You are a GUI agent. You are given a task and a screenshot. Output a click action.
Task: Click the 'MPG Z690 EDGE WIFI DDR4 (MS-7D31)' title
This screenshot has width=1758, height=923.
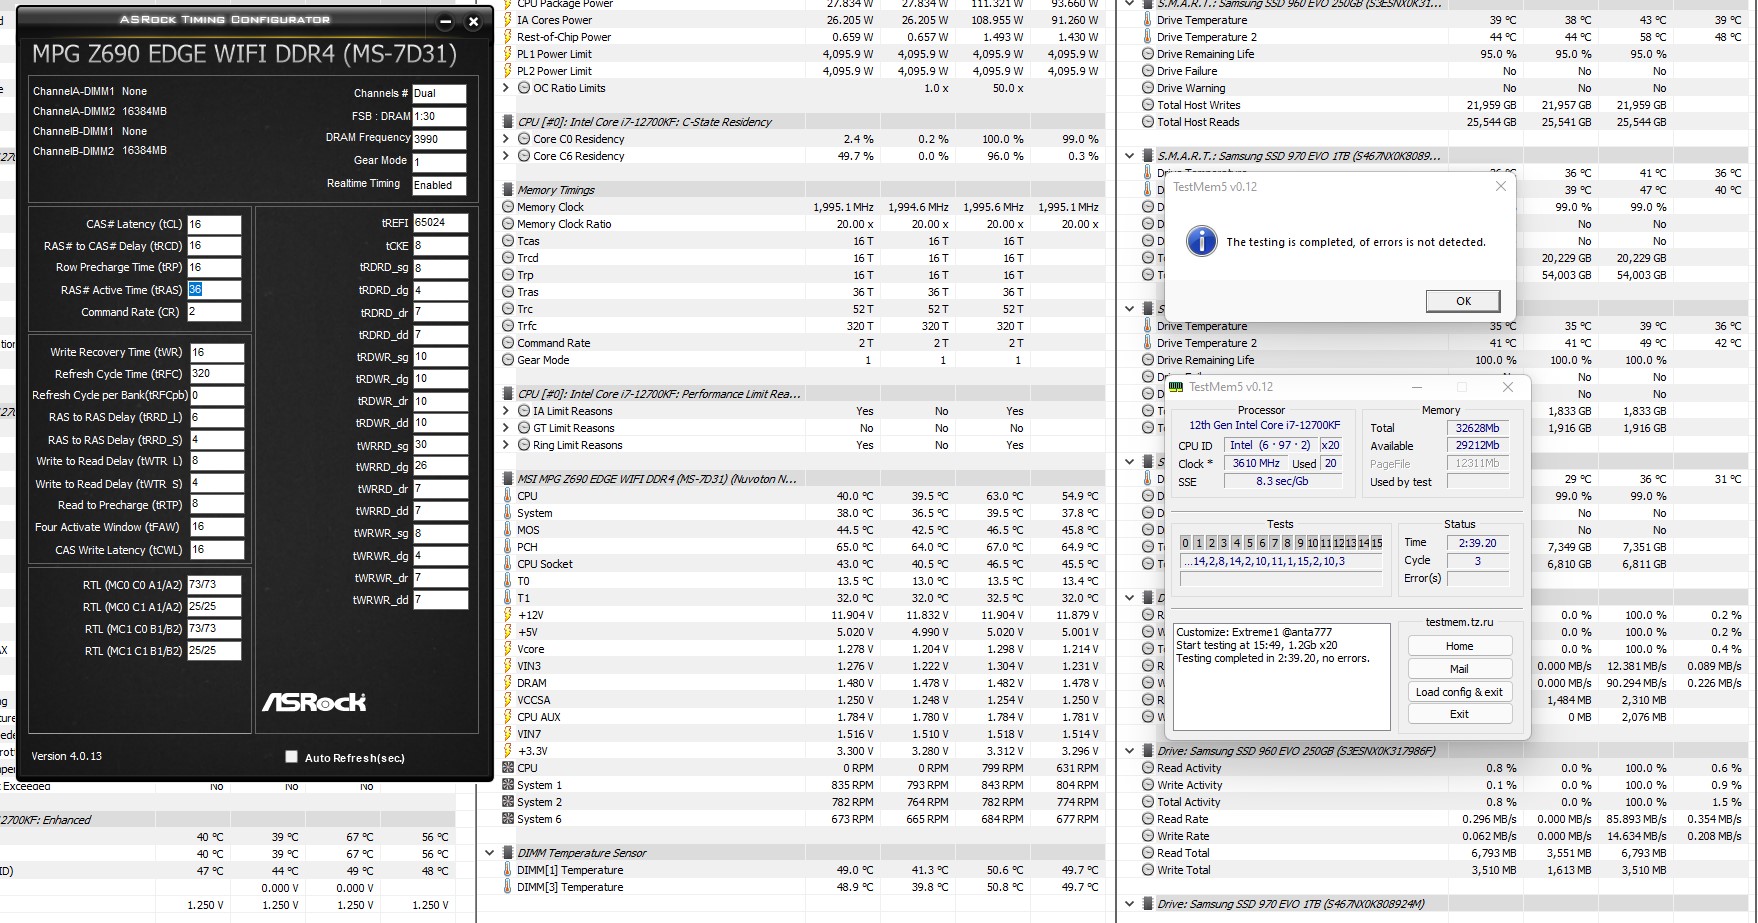[x=244, y=54]
